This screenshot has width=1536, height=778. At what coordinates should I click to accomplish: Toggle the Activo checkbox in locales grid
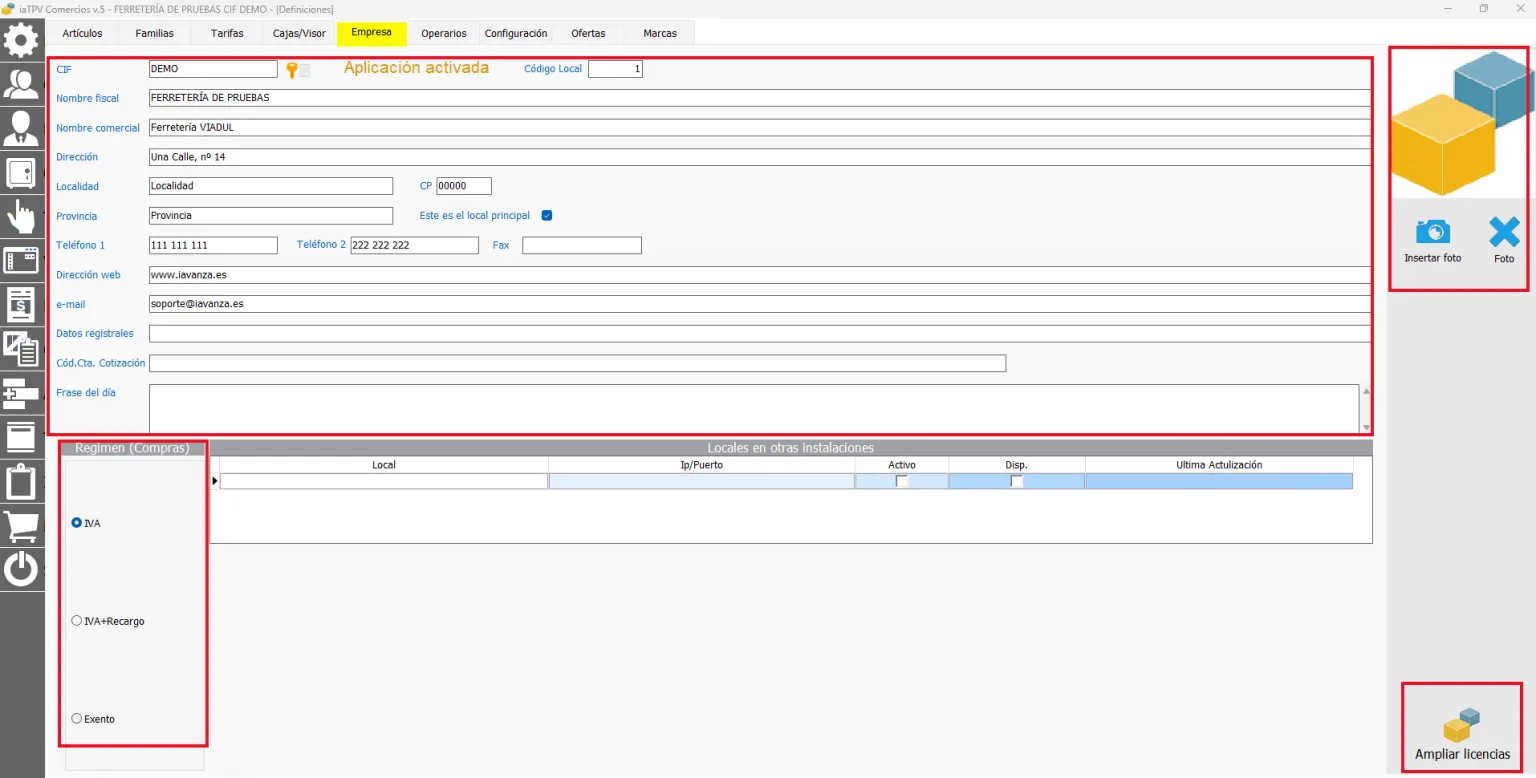click(x=902, y=481)
